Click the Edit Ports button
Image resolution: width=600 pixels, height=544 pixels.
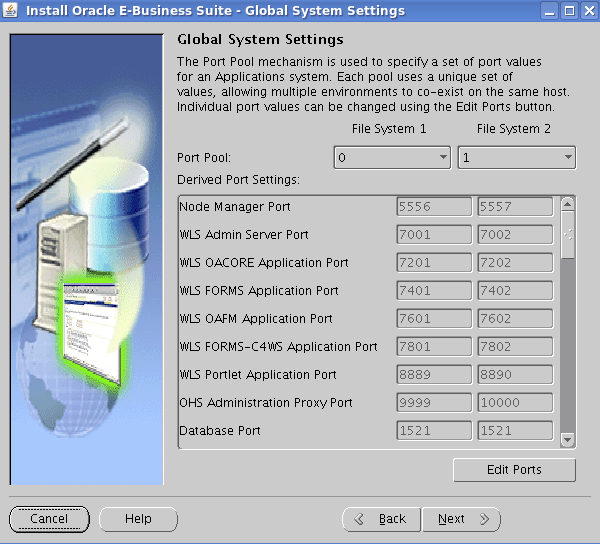pyautogui.click(x=514, y=470)
